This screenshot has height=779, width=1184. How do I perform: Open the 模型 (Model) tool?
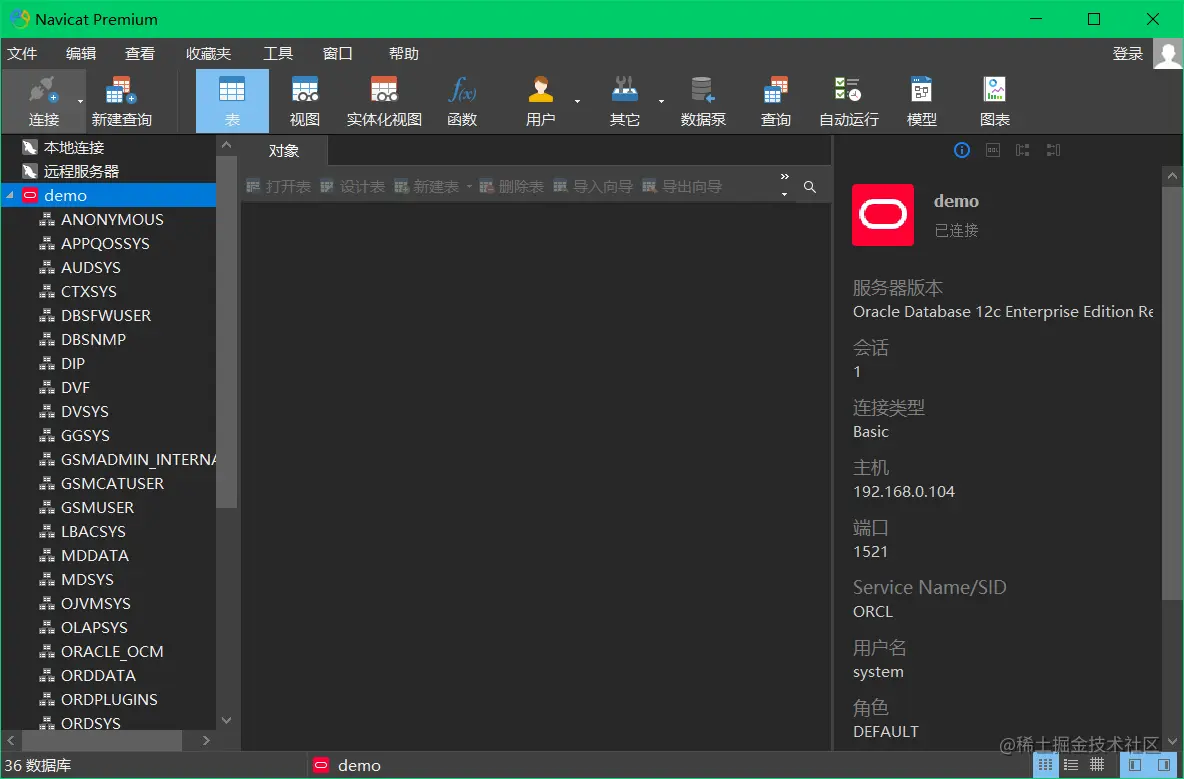[921, 101]
